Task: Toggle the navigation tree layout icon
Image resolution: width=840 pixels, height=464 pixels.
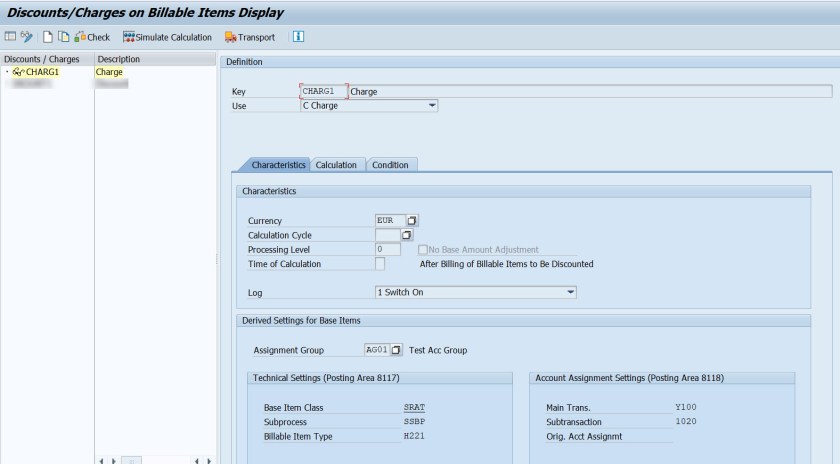Action: [10, 36]
